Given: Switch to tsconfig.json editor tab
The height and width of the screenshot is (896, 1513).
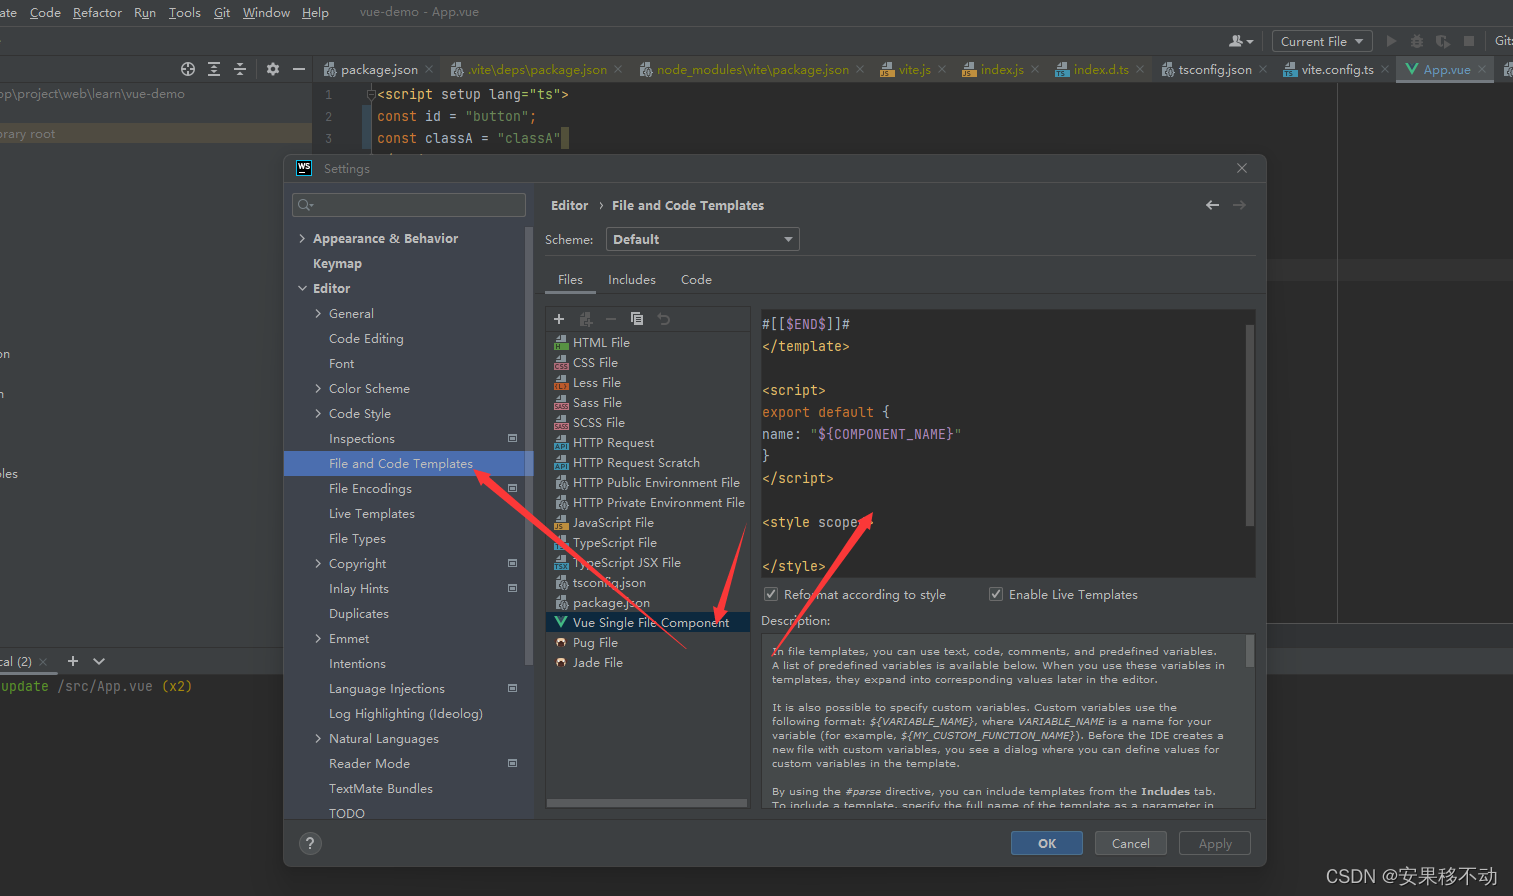Looking at the screenshot, I should tap(1214, 69).
